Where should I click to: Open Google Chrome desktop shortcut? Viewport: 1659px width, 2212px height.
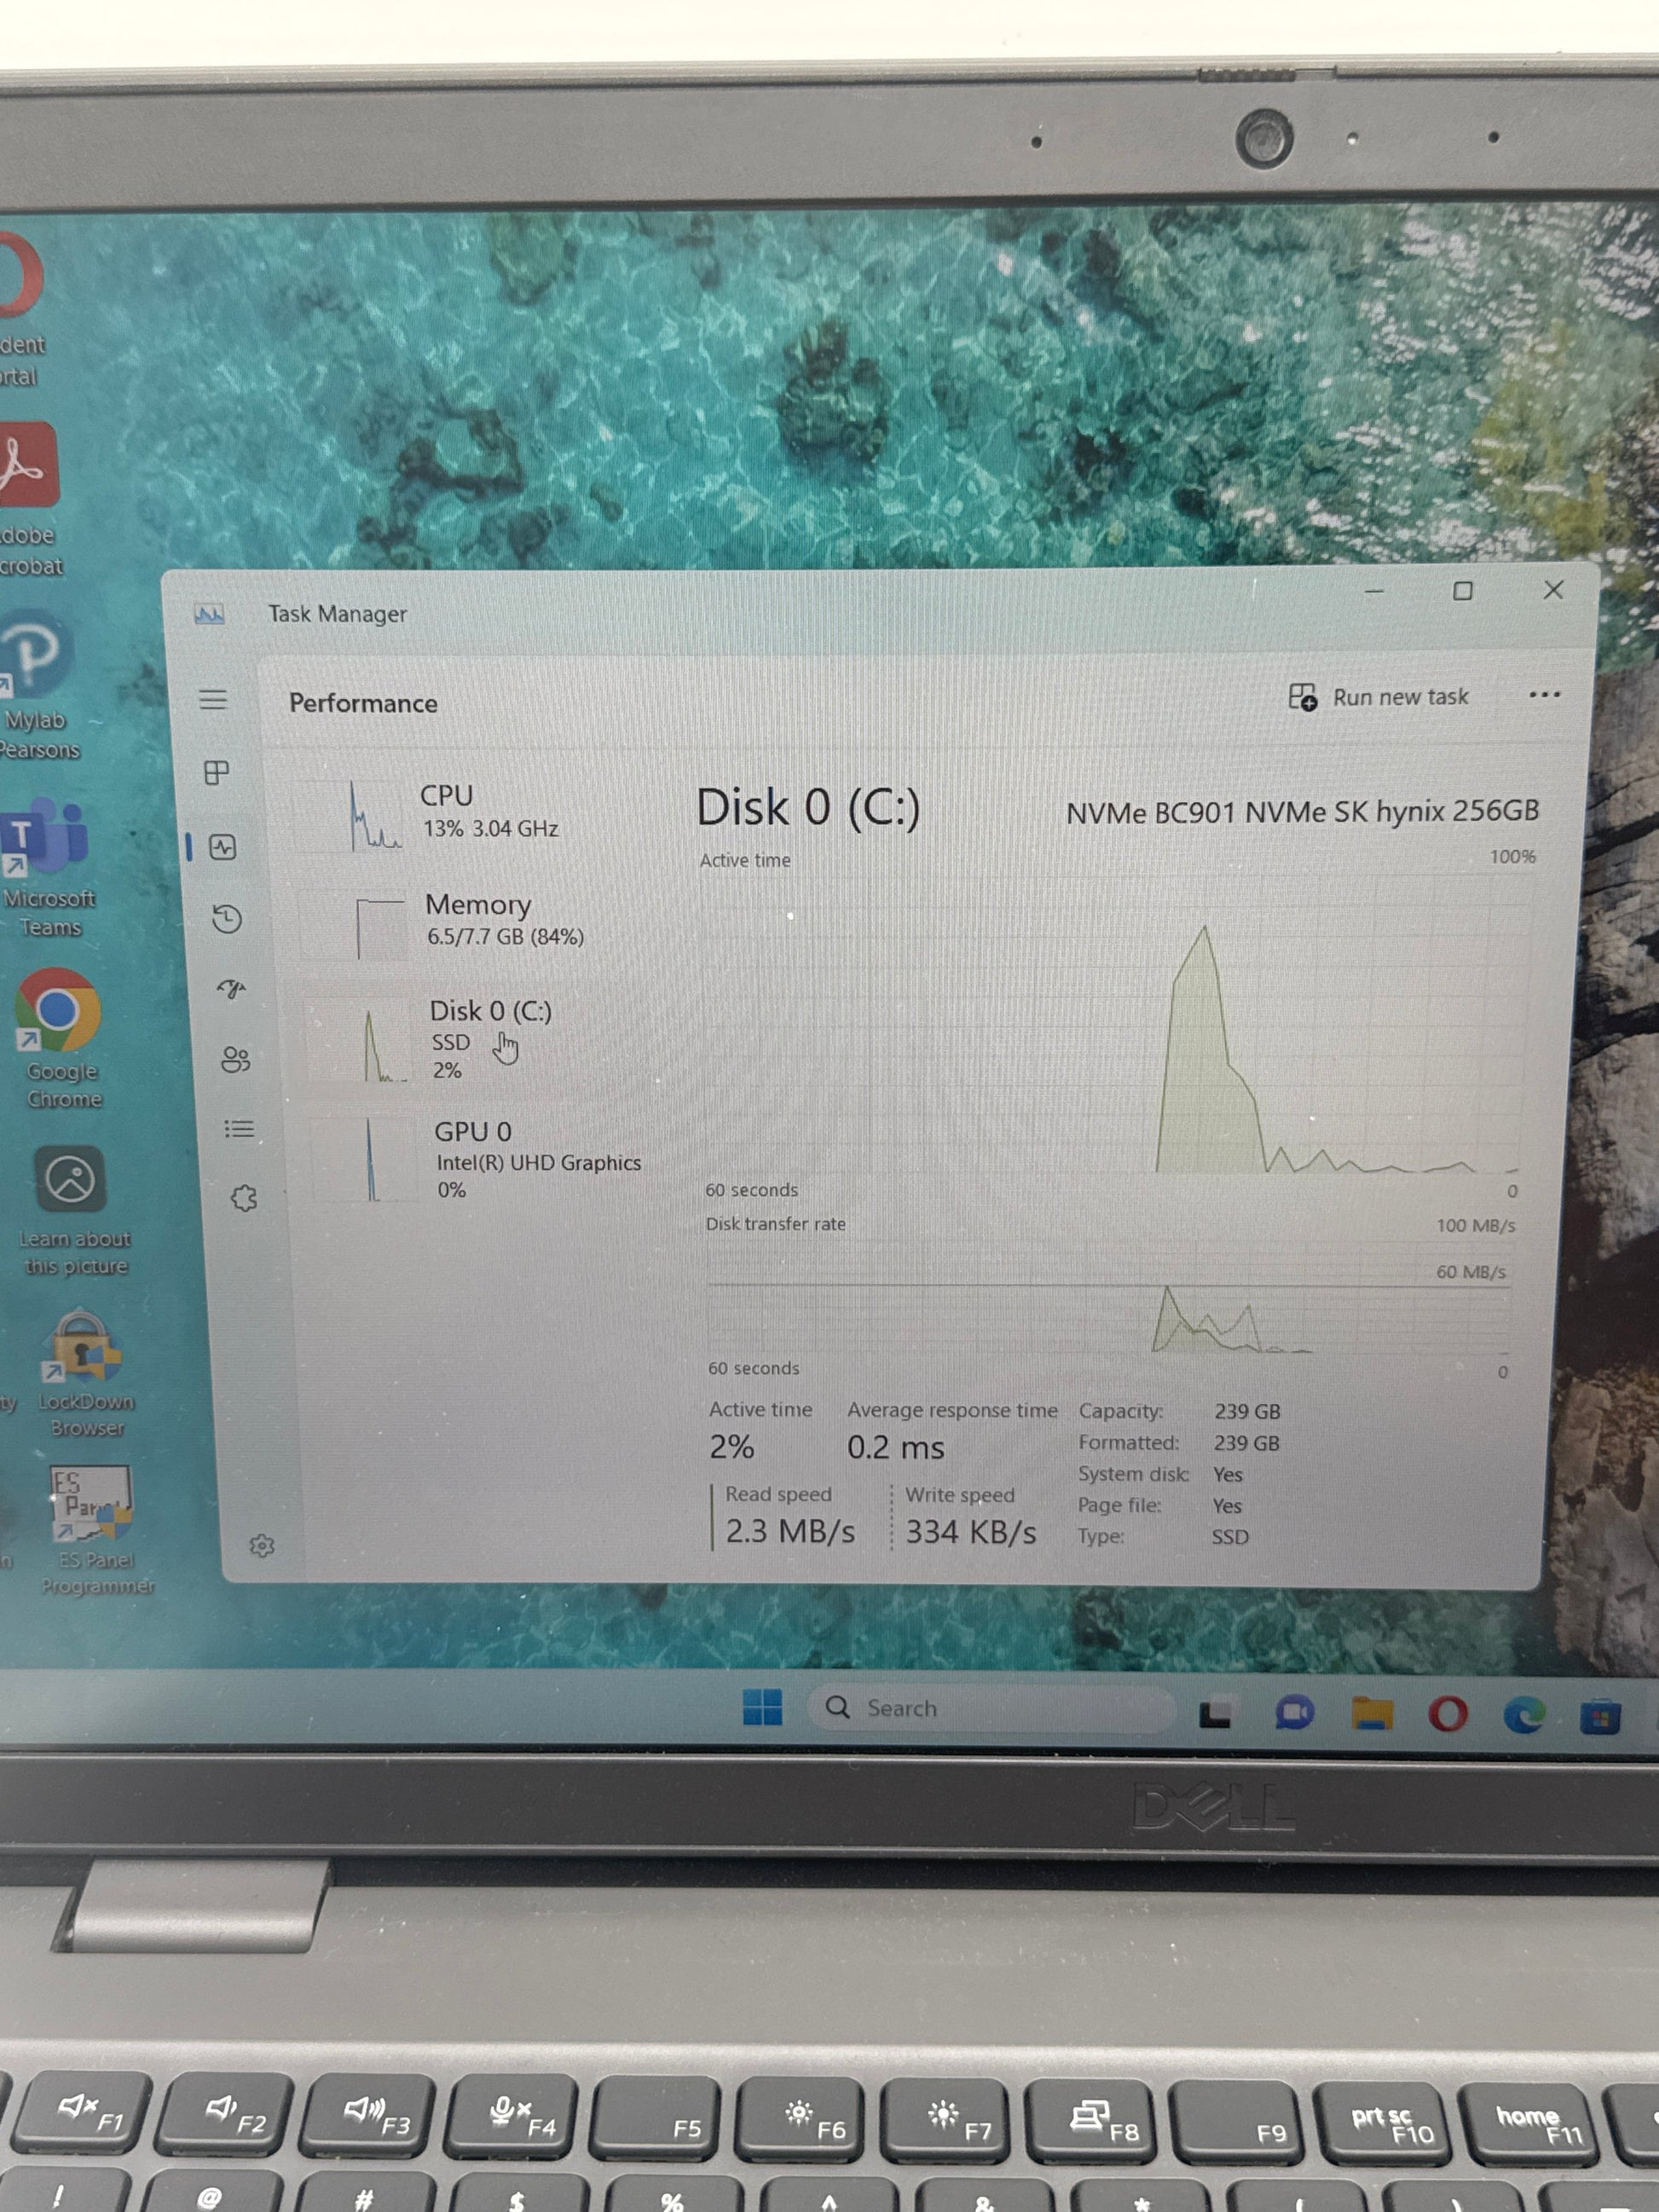click(60, 1012)
